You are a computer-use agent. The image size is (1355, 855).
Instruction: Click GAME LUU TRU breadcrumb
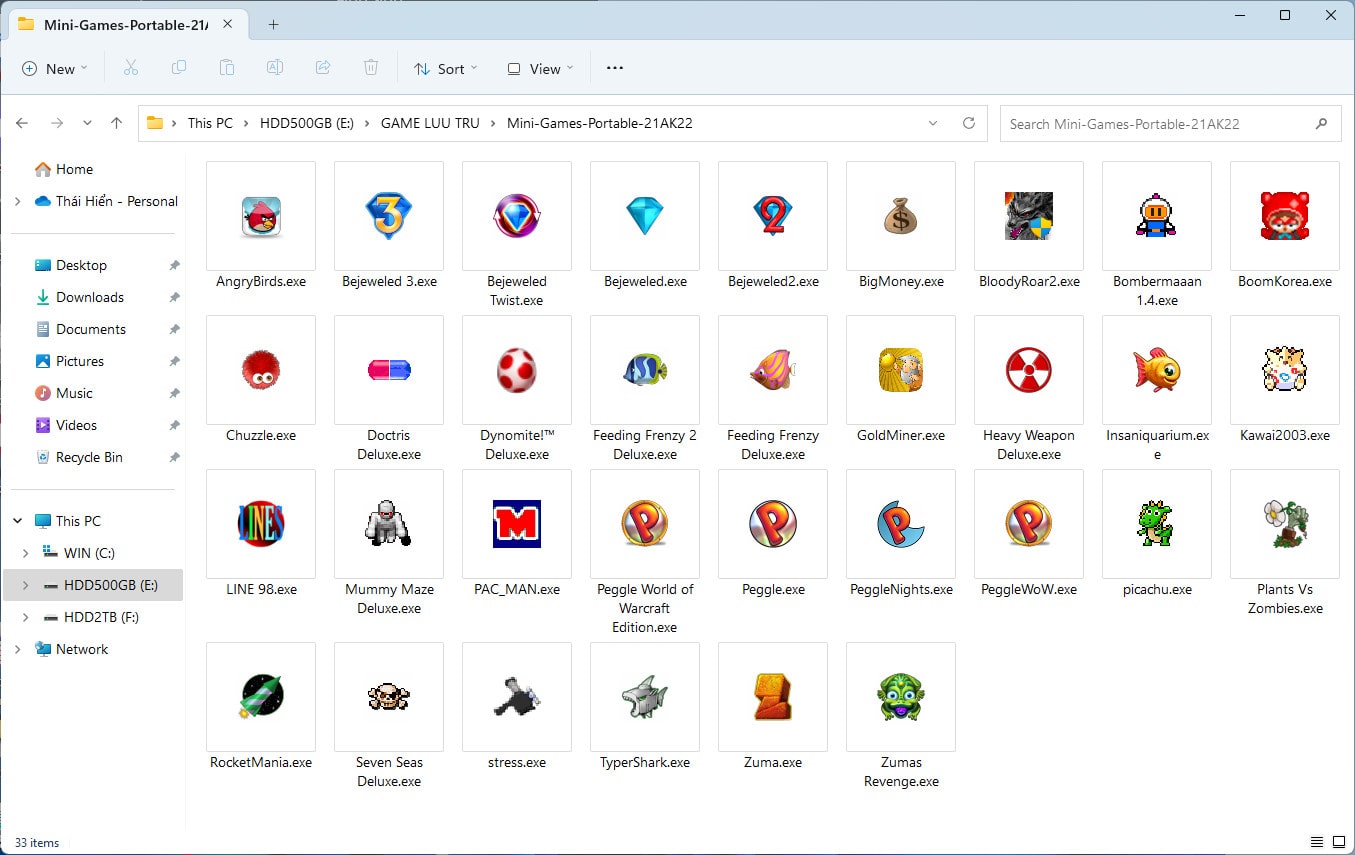[x=431, y=123]
